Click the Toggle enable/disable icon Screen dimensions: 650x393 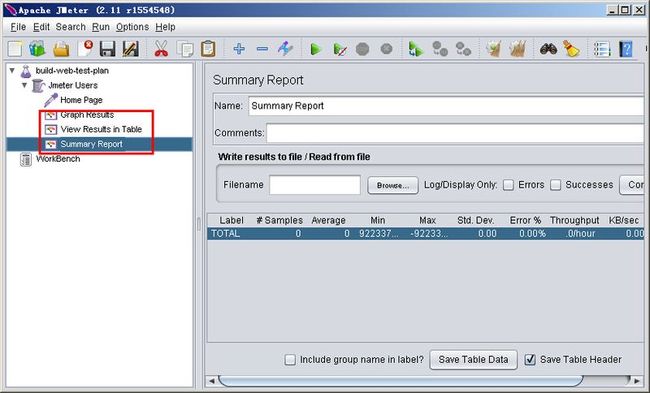(285, 49)
